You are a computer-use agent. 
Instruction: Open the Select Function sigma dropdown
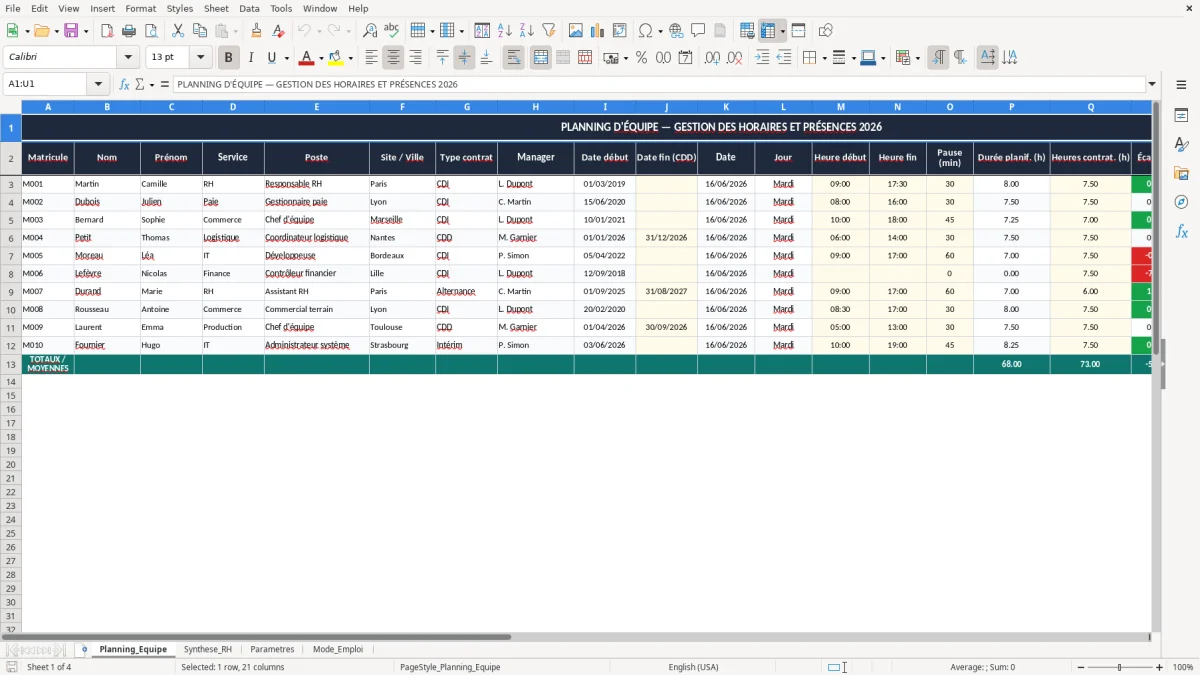tap(153, 84)
